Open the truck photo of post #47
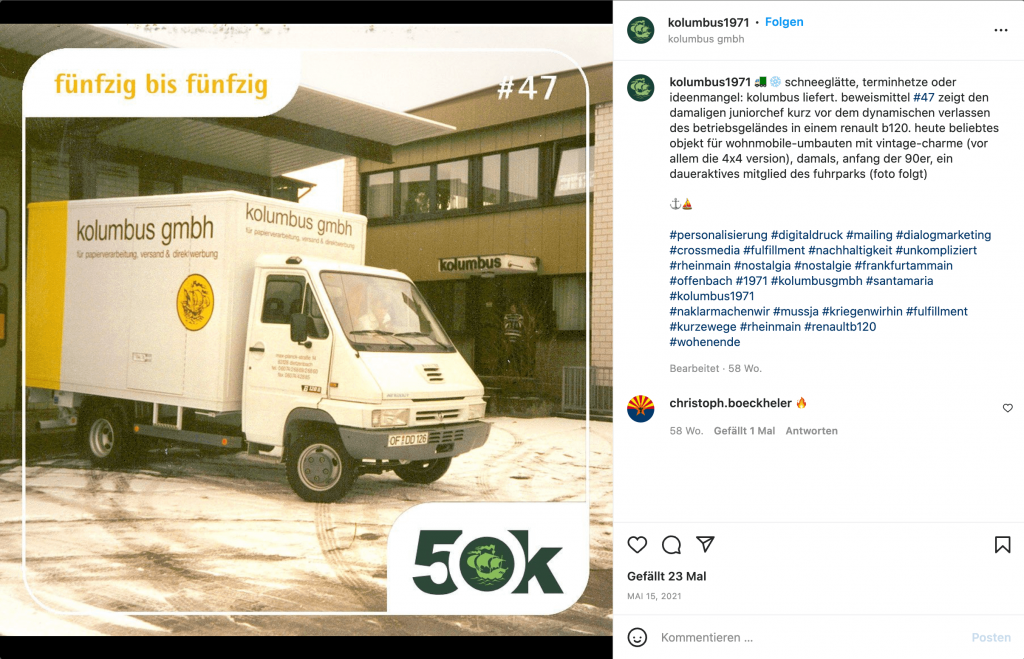 pos(306,330)
